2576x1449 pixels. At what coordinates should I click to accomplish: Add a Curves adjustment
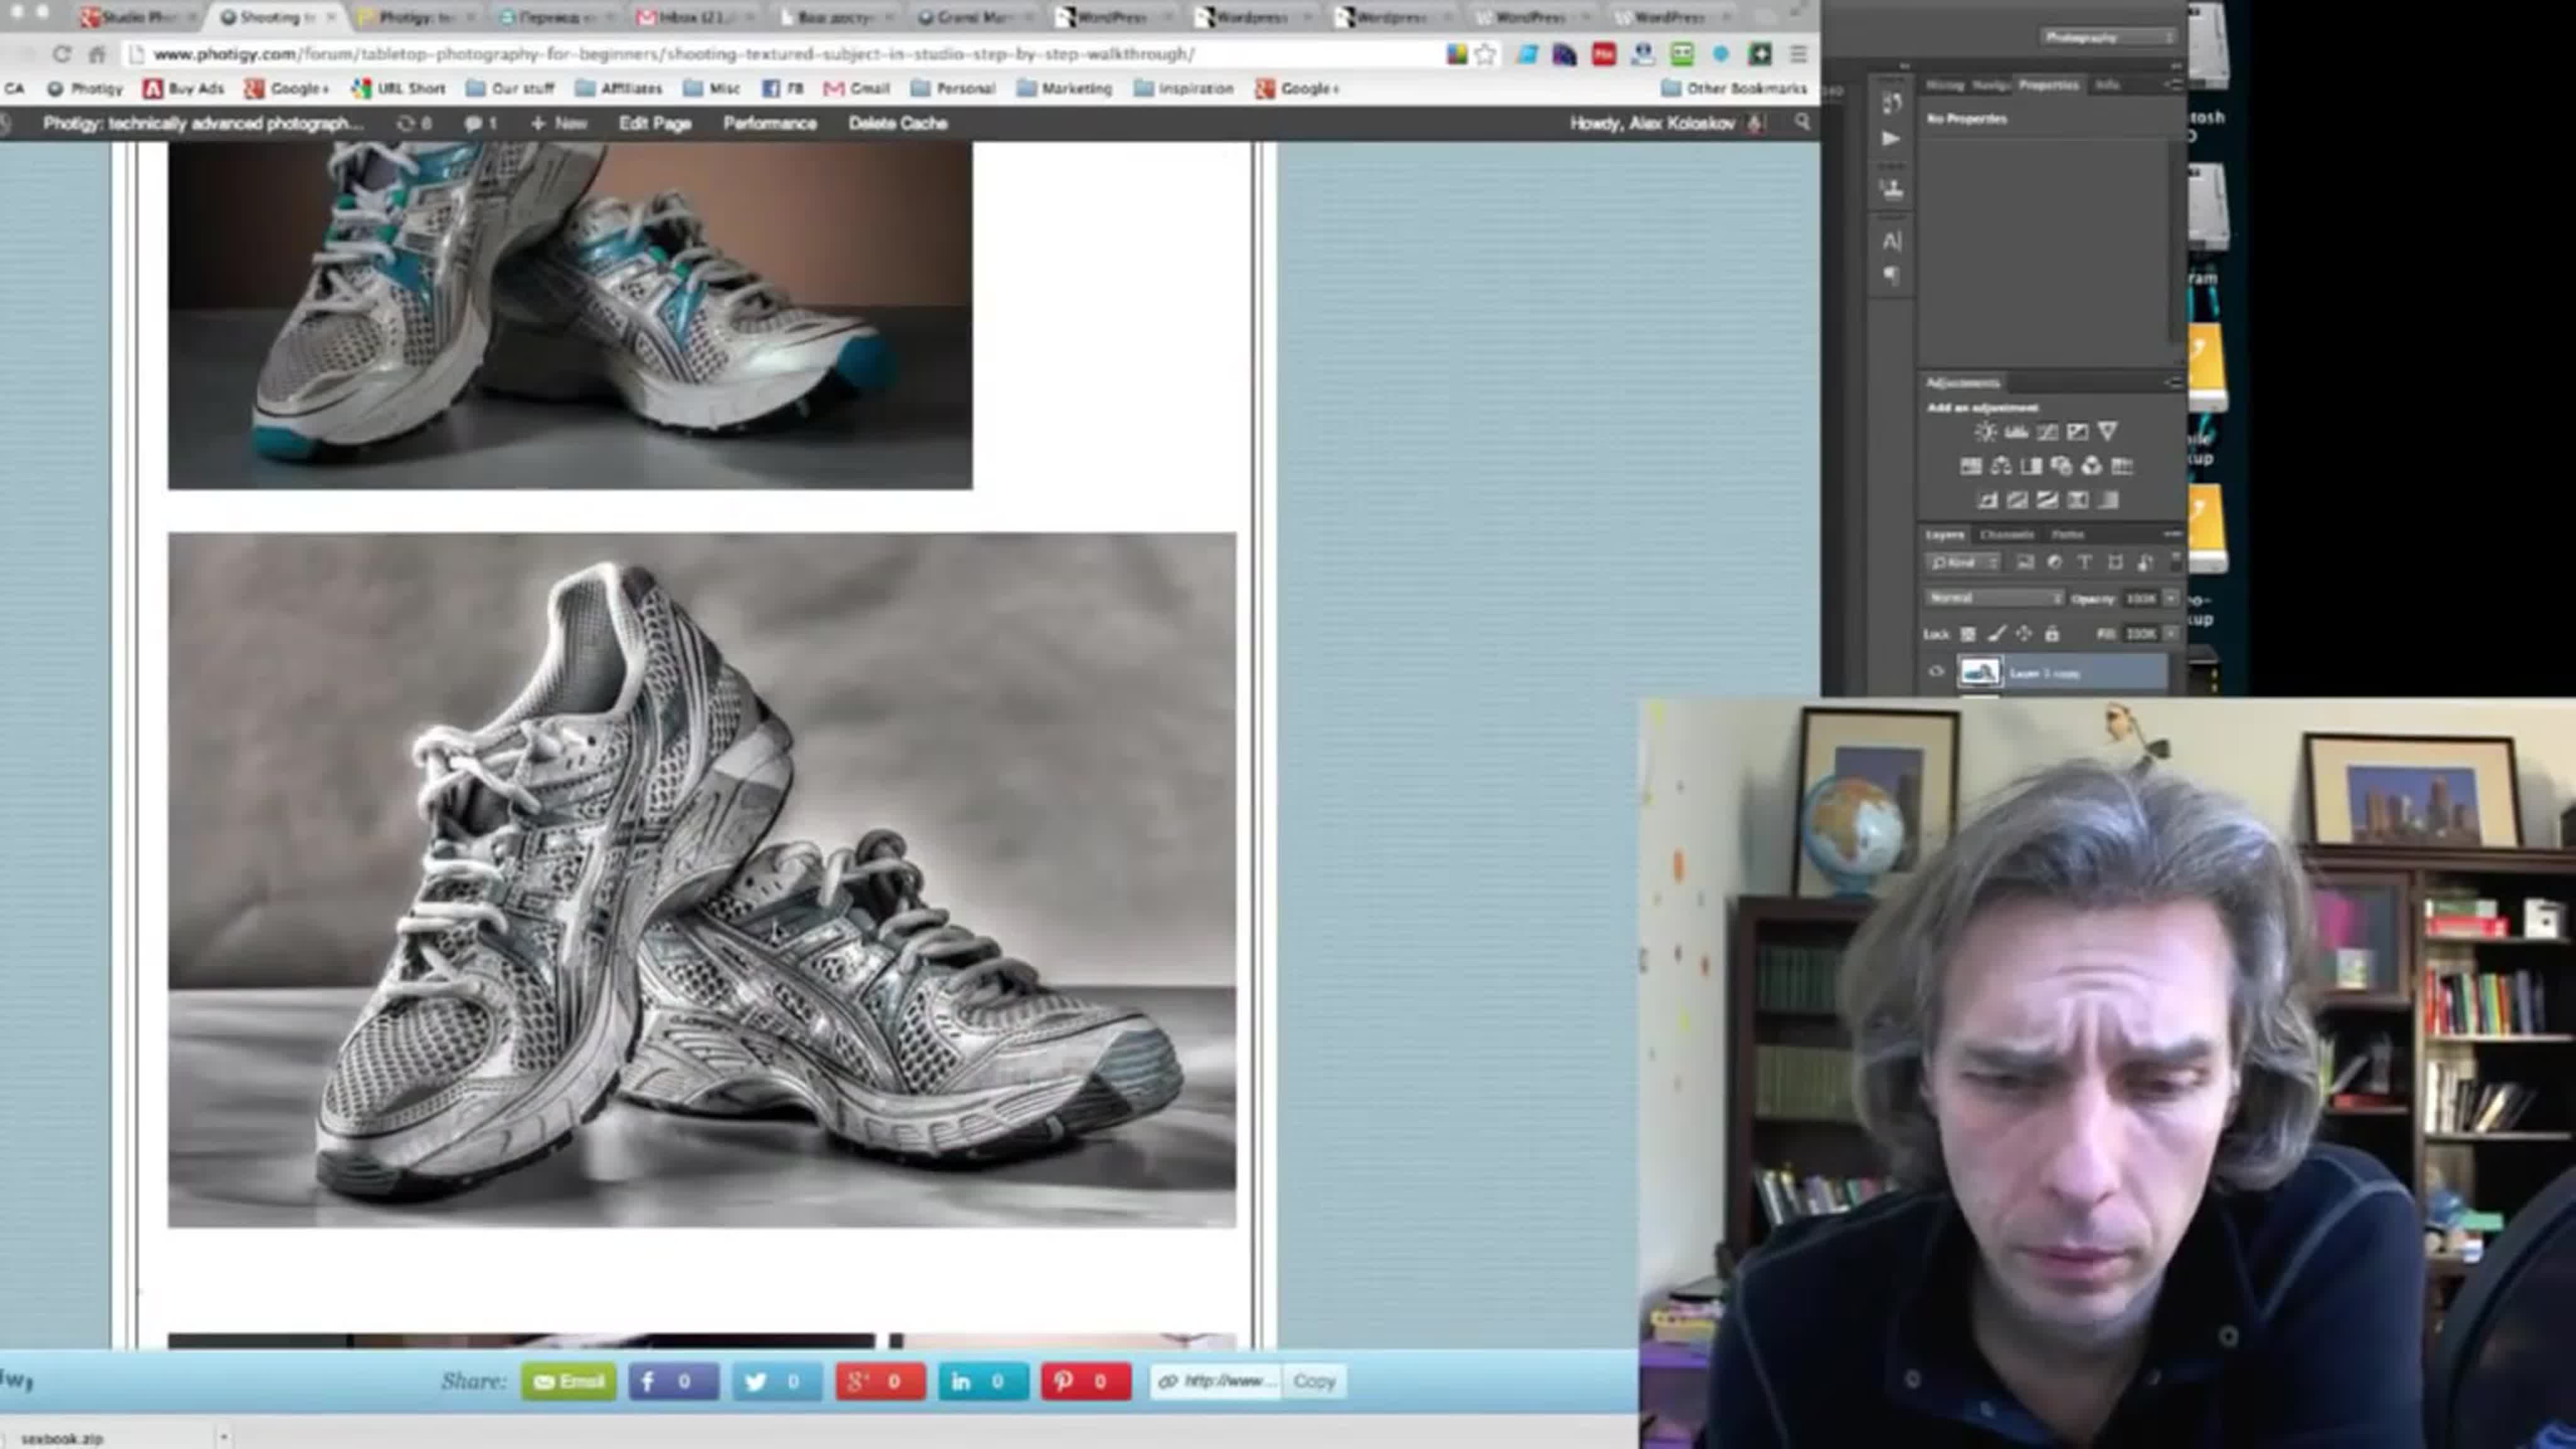2047,432
